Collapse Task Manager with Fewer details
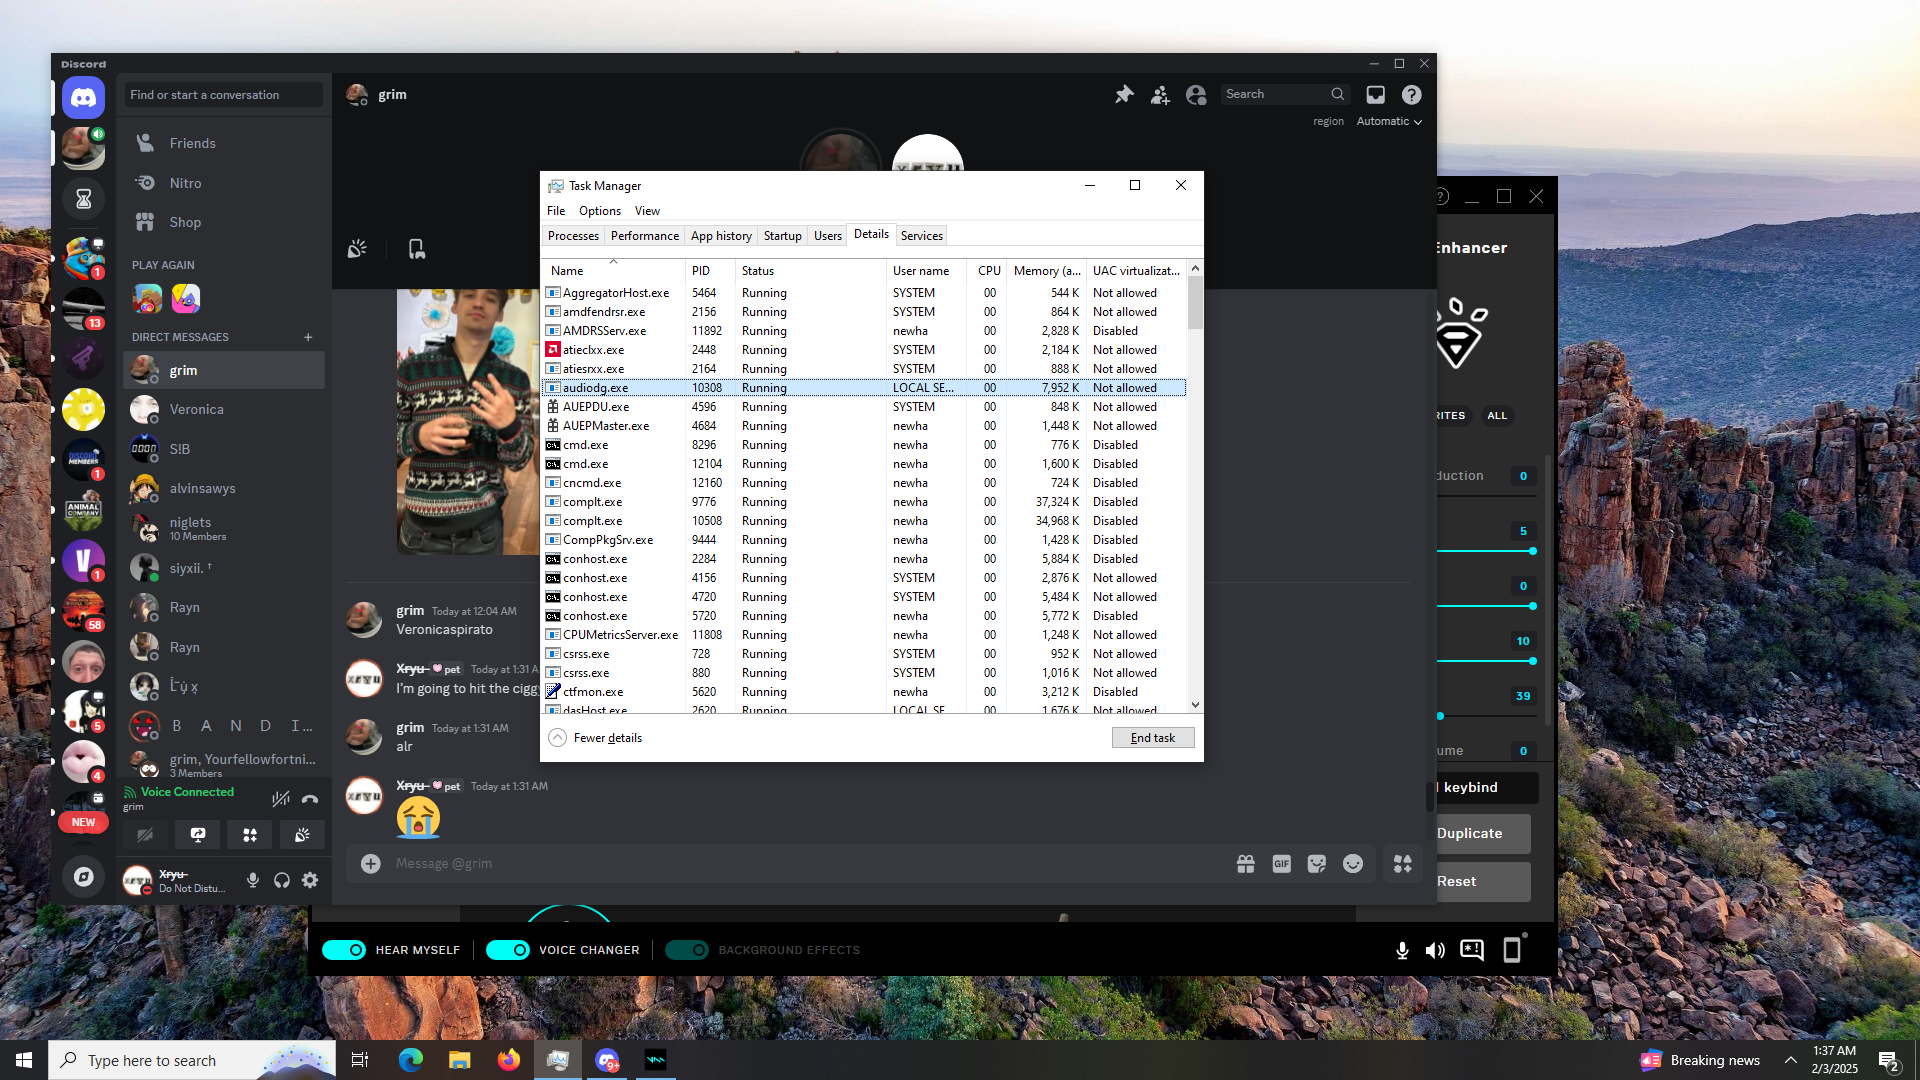 (596, 738)
